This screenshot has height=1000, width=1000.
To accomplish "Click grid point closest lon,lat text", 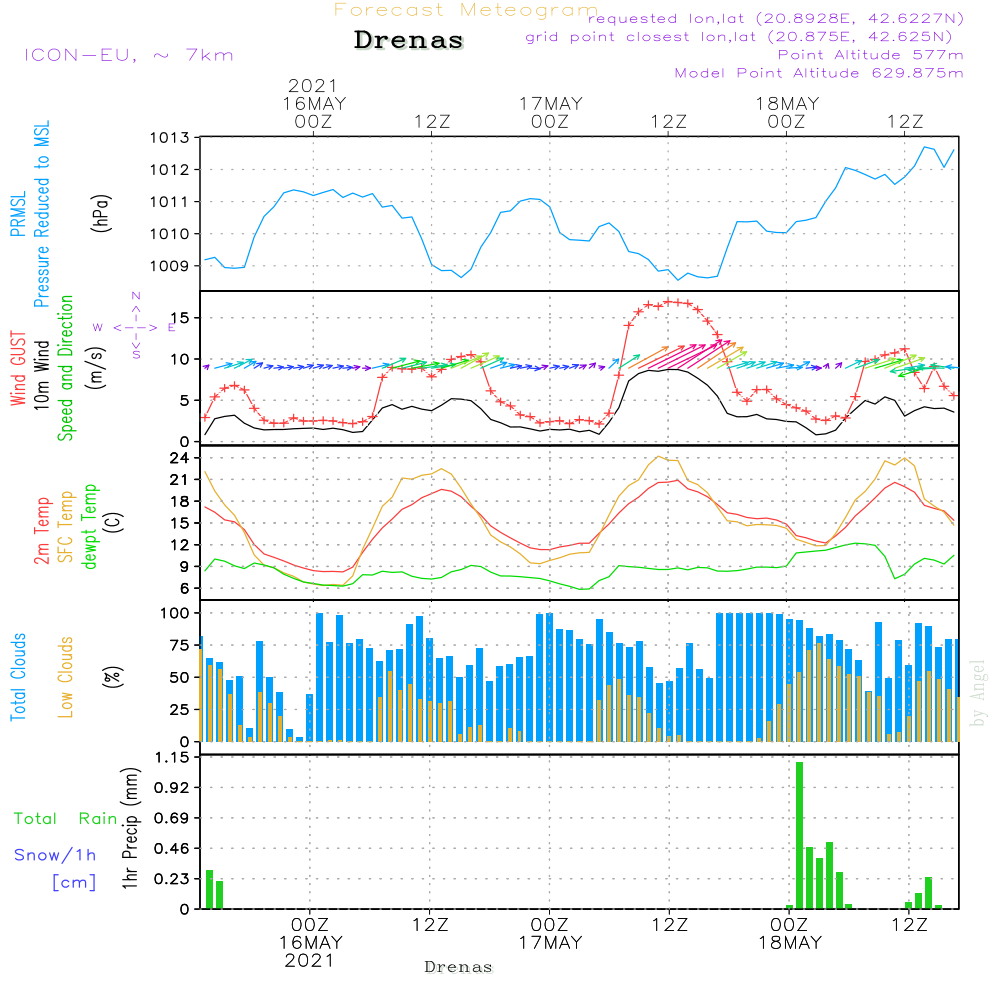I will (739, 37).
